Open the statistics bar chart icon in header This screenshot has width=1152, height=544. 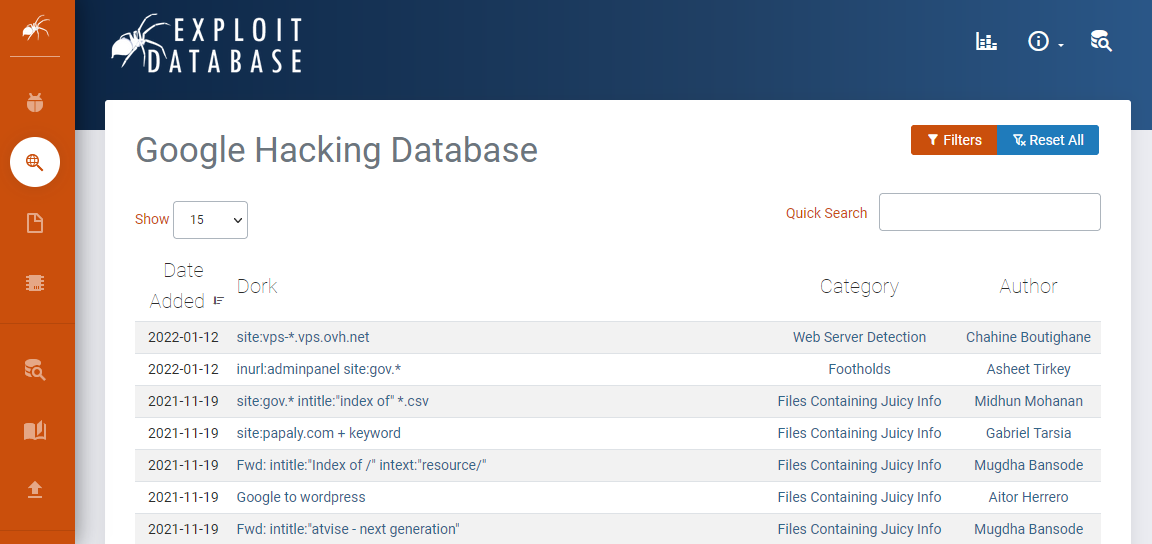coord(986,41)
